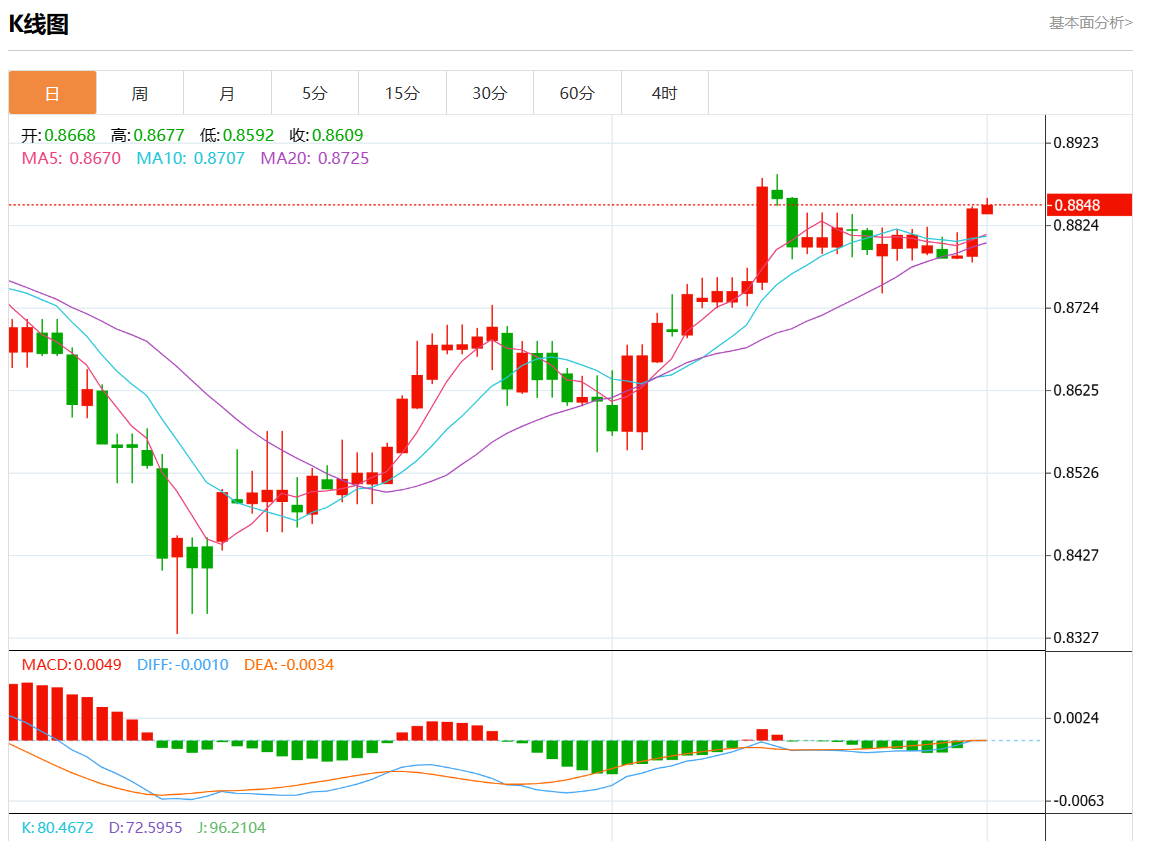Viewport: 1156px width, 841px height.
Task: Click the MA5 legend value
Action: tap(71, 158)
